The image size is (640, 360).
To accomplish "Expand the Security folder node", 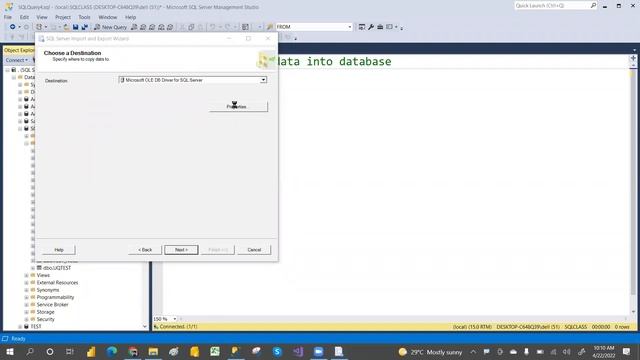I will (x=27, y=320).
